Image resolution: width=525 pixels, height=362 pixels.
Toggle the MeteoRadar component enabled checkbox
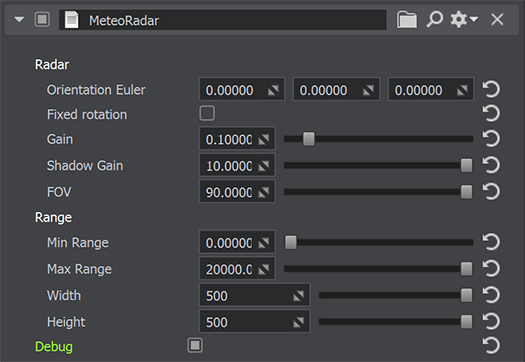(x=42, y=19)
